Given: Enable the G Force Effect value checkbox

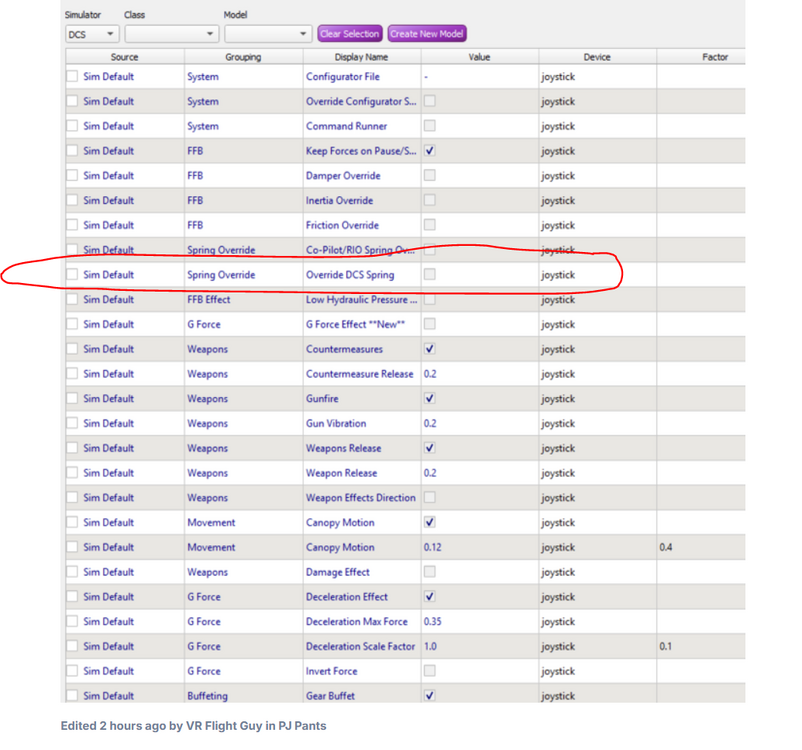Looking at the screenshot, I should click(x=430, y=324).
